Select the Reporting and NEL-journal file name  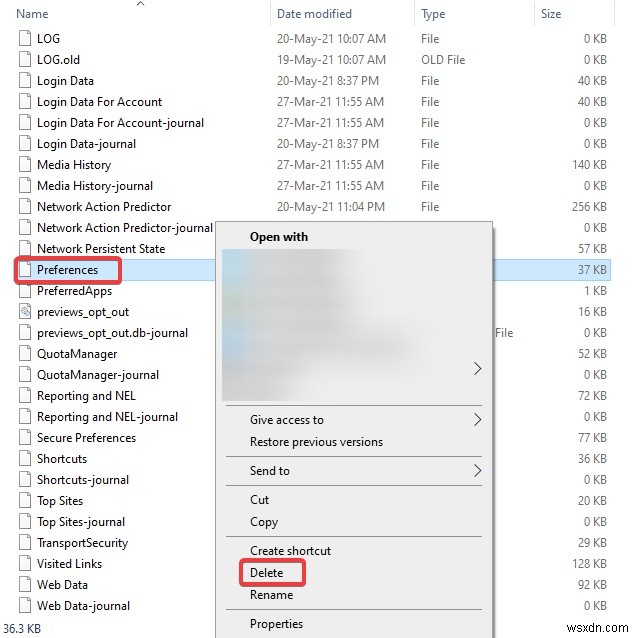pos(107,417)
